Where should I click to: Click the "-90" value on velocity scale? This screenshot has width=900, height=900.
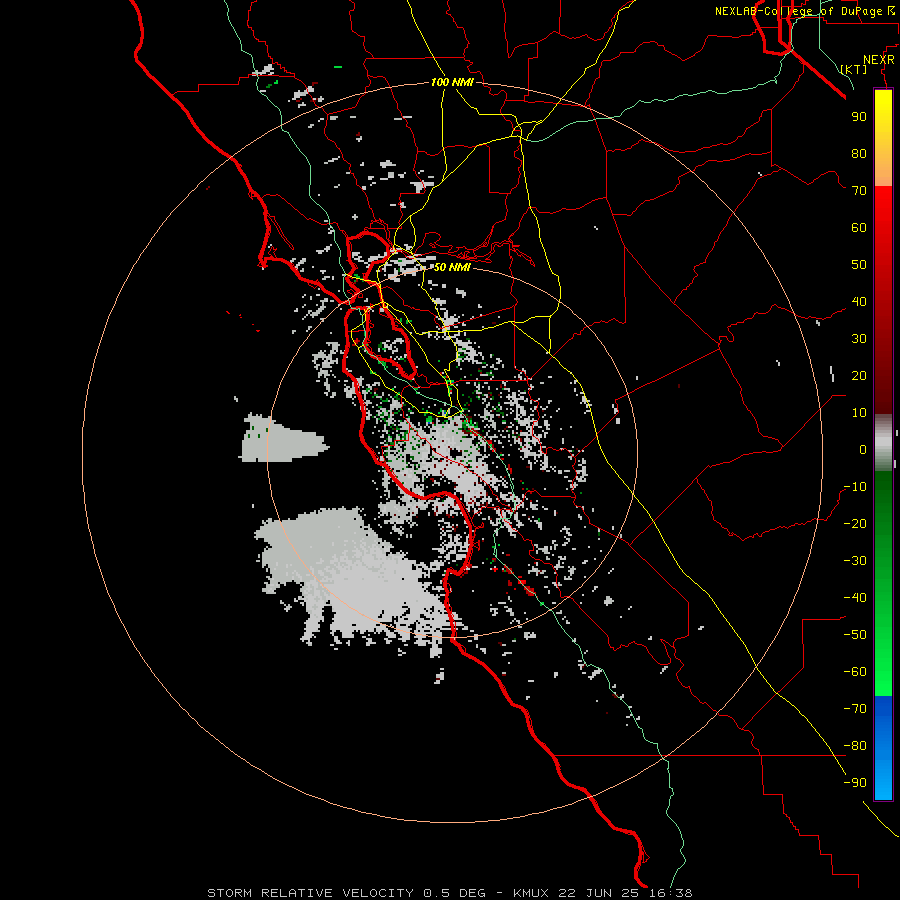855,783
